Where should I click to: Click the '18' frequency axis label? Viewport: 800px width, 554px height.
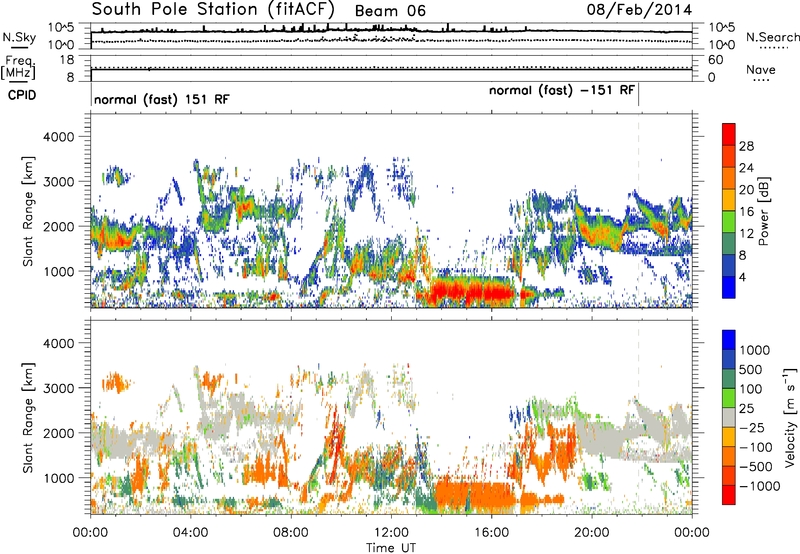(x=67, y=60)
